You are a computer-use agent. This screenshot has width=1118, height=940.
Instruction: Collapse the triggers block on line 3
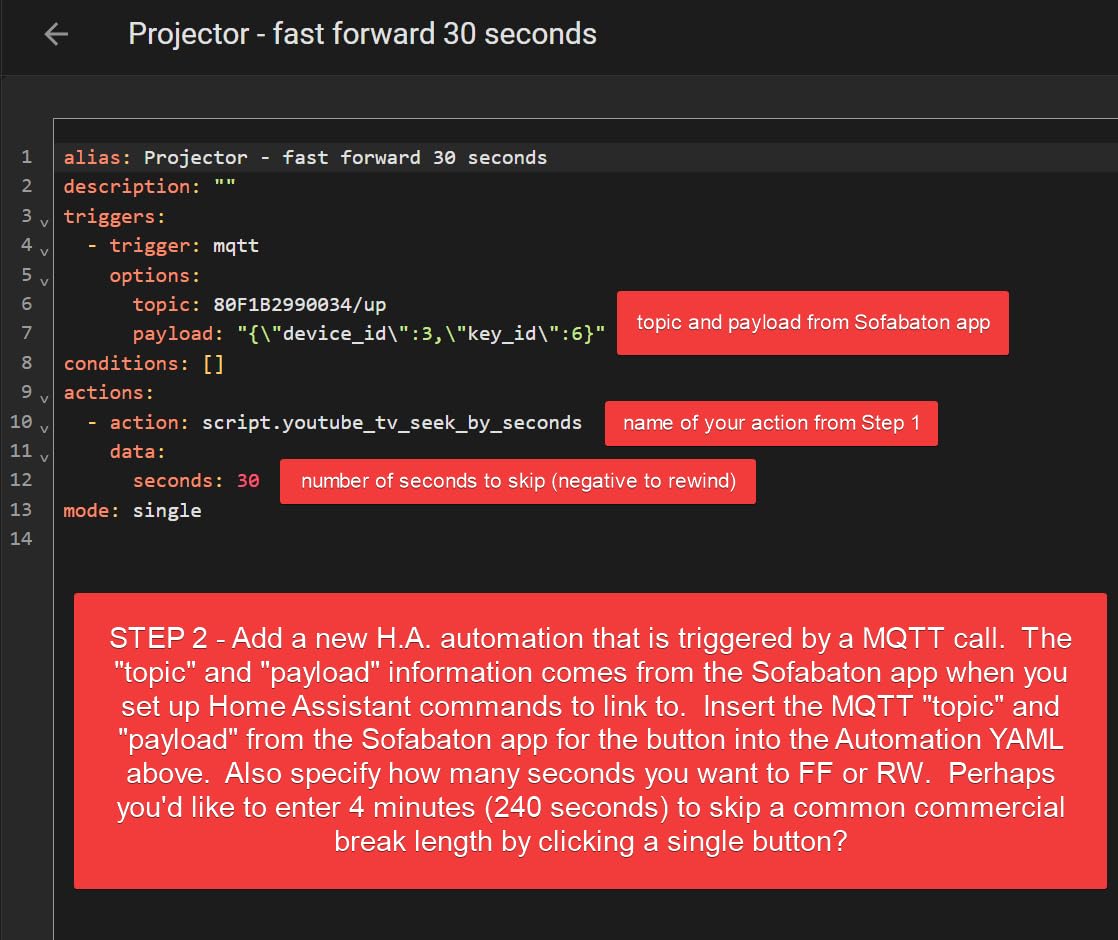pyautogui.click(x=44, y=219)
